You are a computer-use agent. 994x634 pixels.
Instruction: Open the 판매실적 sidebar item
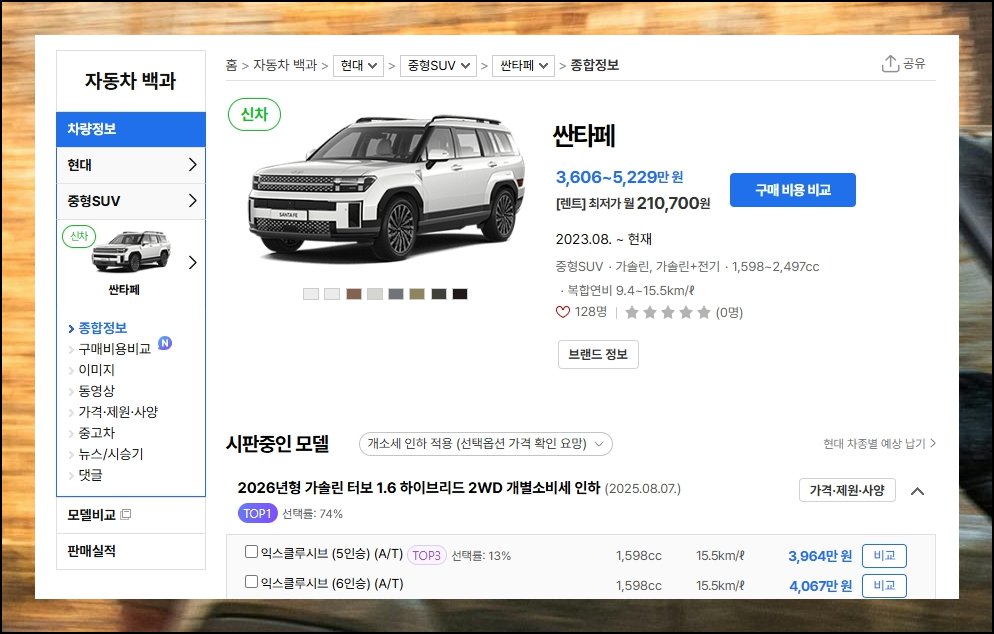[131, 551]
